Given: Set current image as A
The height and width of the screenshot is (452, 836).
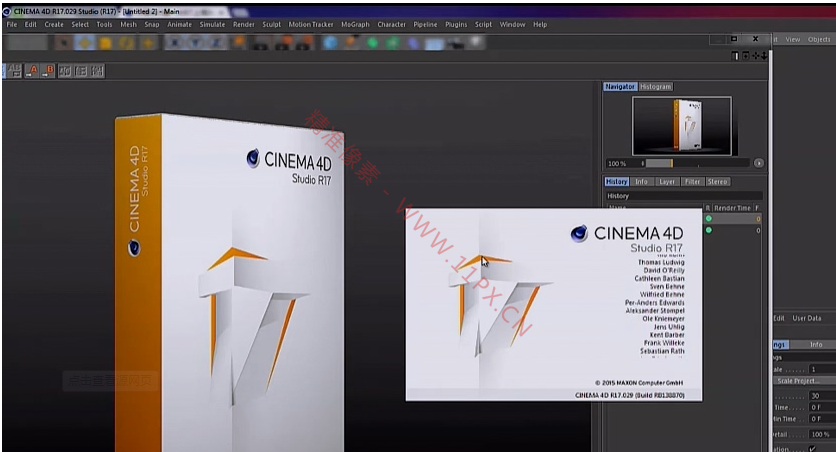Looking at the screenshot, I should tap(31, 70).
